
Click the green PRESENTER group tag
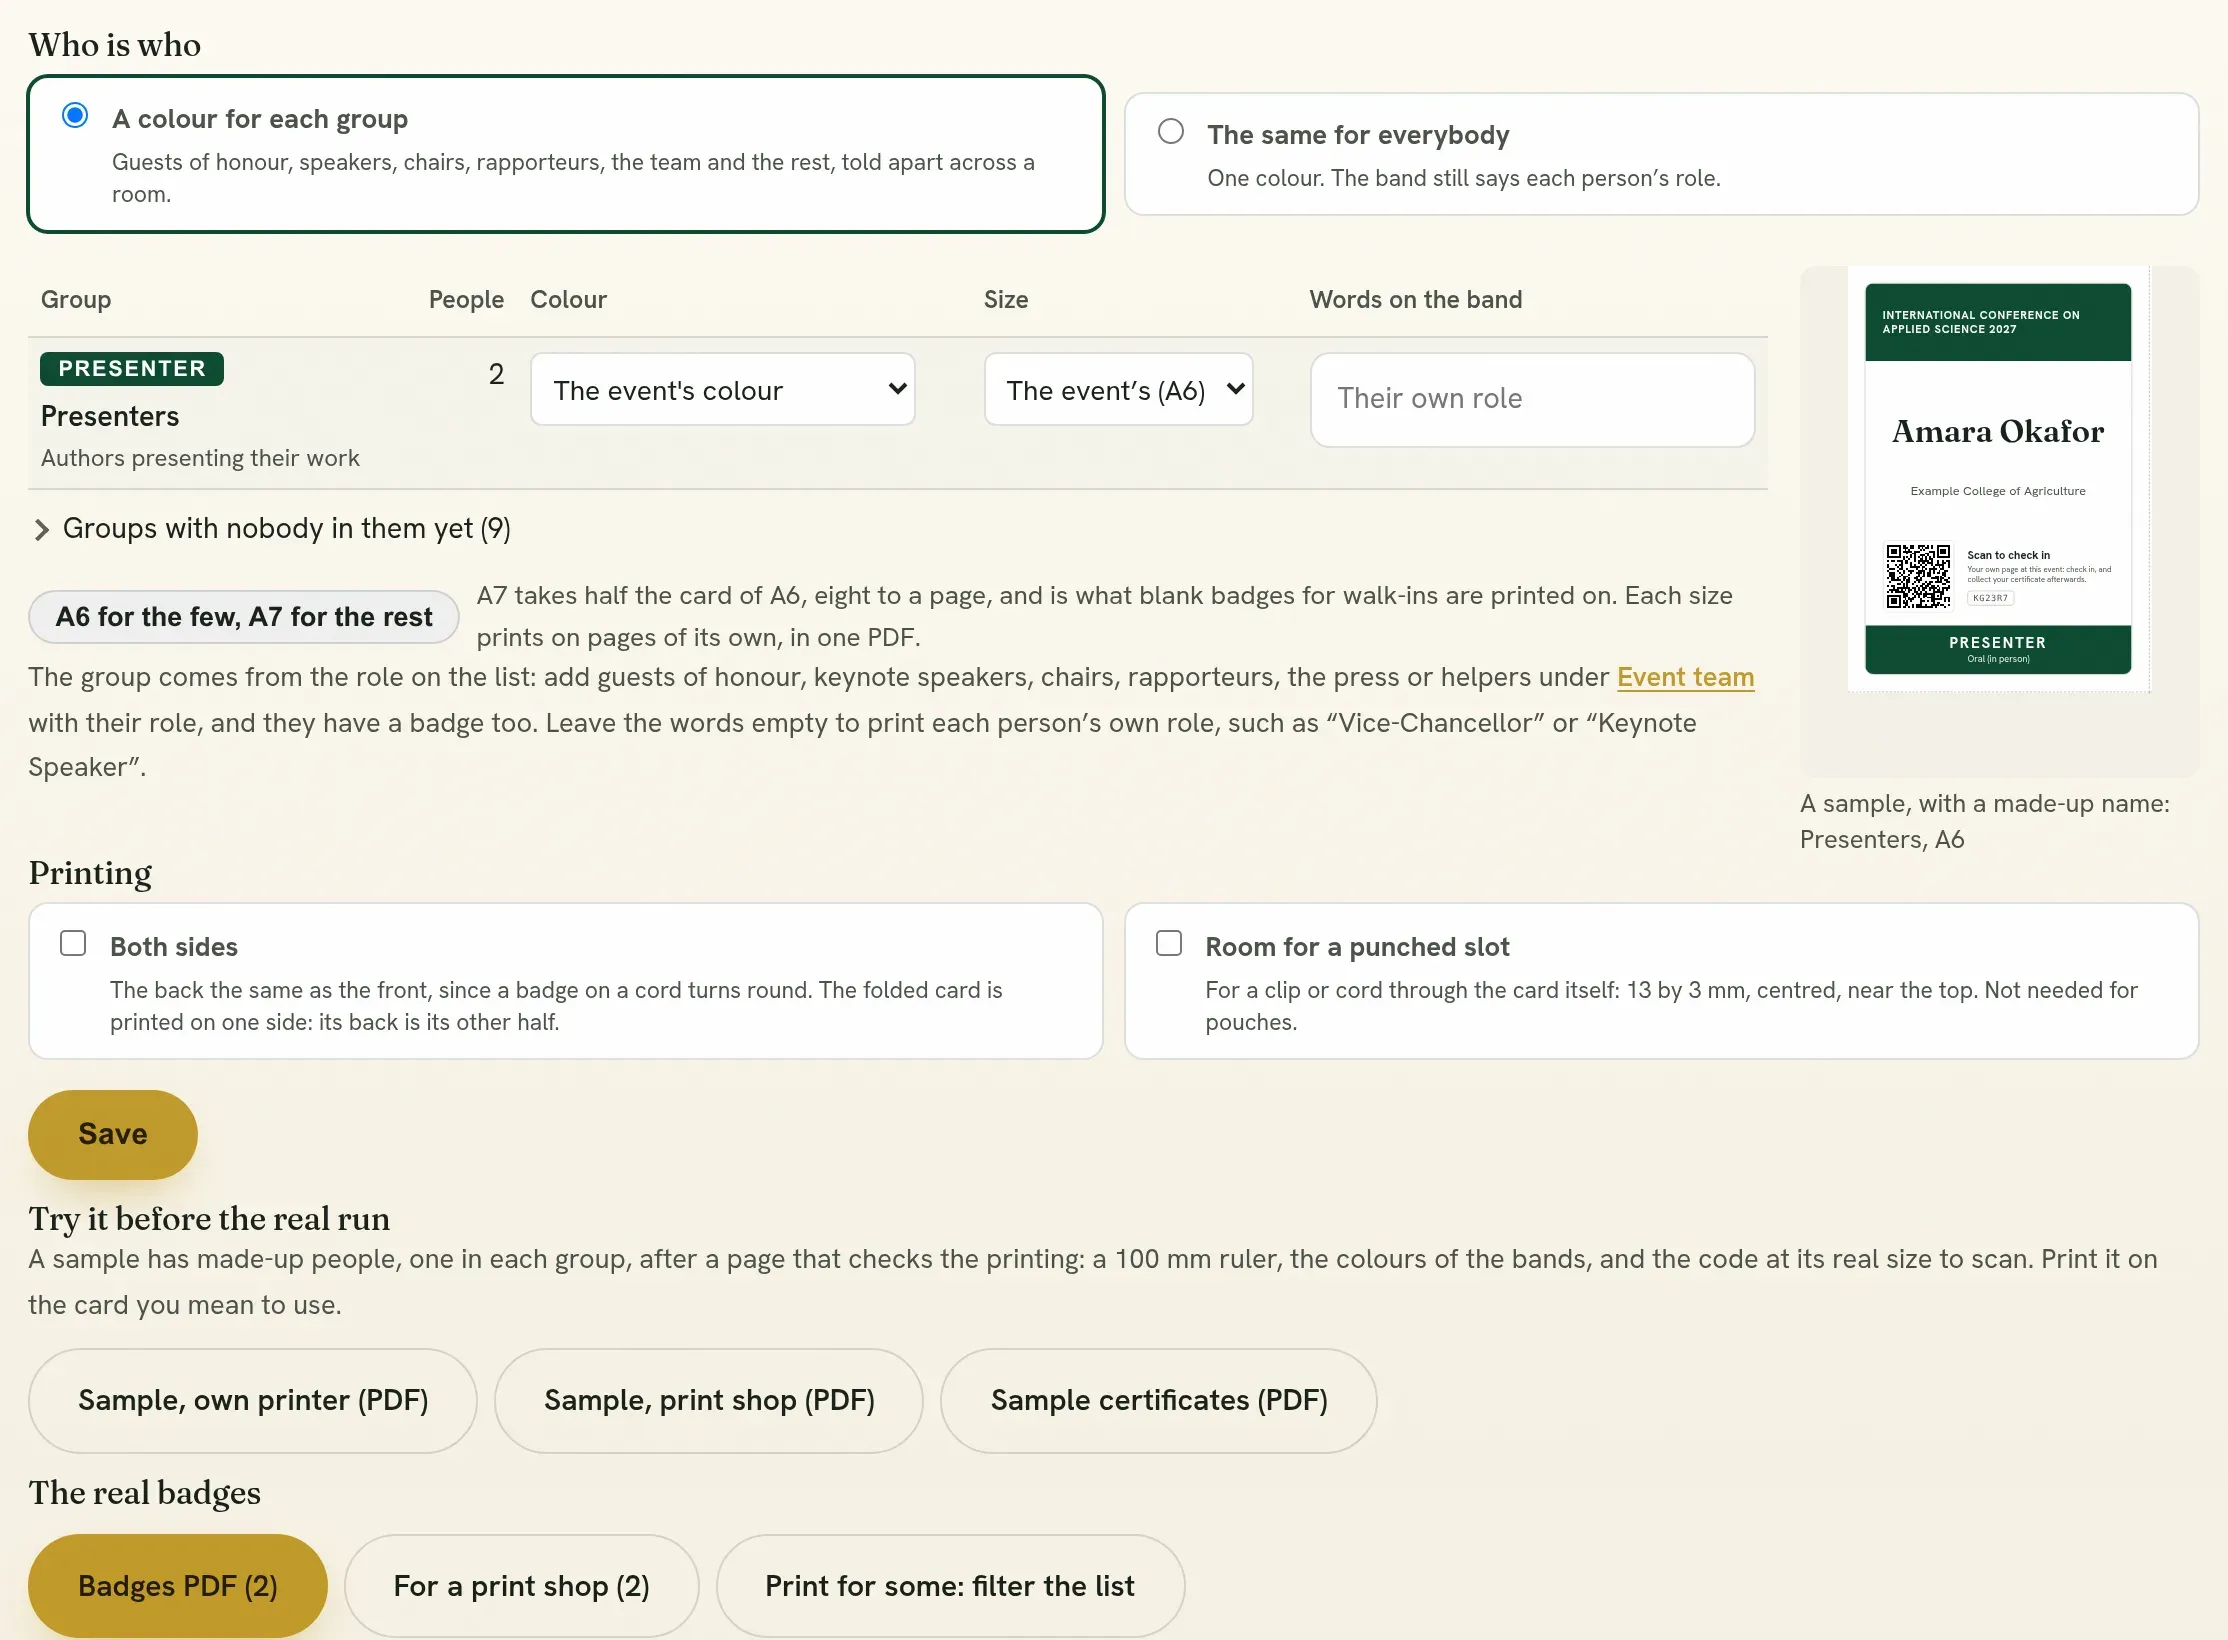(x=132, y=369)
